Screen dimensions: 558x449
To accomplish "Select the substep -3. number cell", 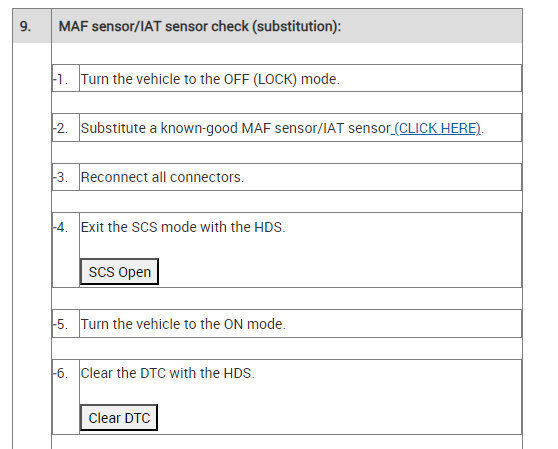I will pos(66,177).
